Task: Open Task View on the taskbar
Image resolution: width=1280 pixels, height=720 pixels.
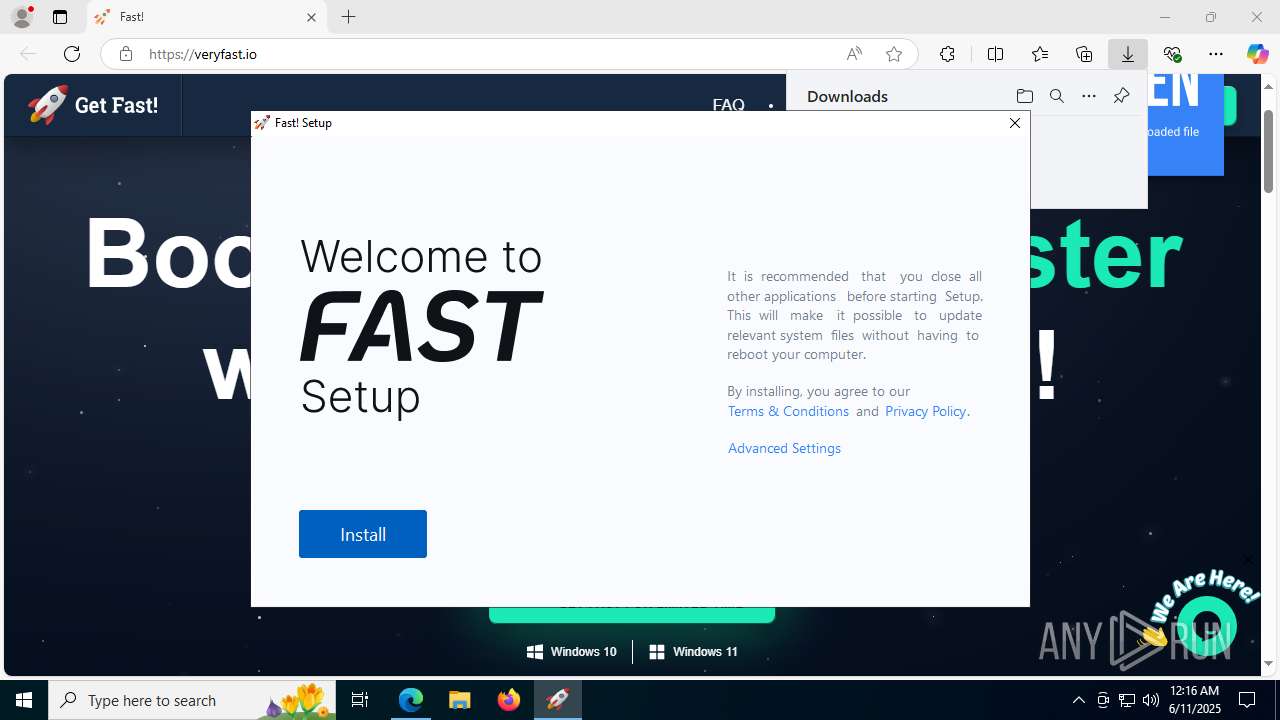Action: pos(360,700)
